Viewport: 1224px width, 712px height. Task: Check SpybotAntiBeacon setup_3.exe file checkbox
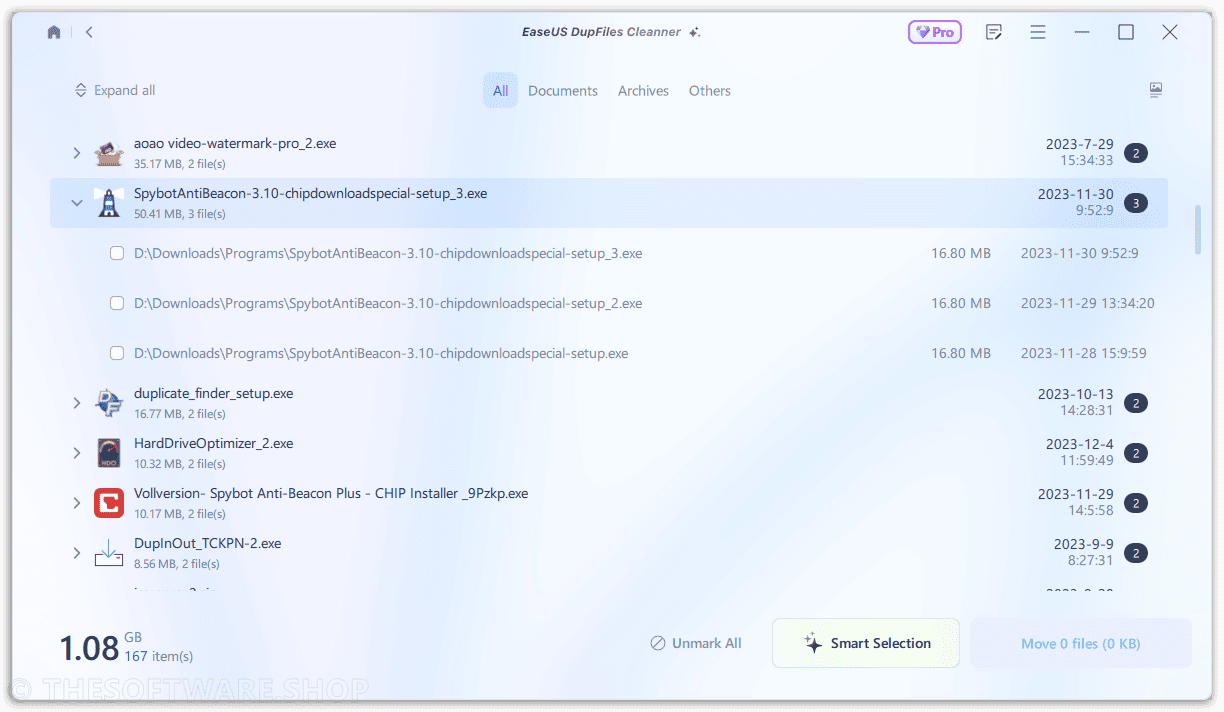coord(117,253)
